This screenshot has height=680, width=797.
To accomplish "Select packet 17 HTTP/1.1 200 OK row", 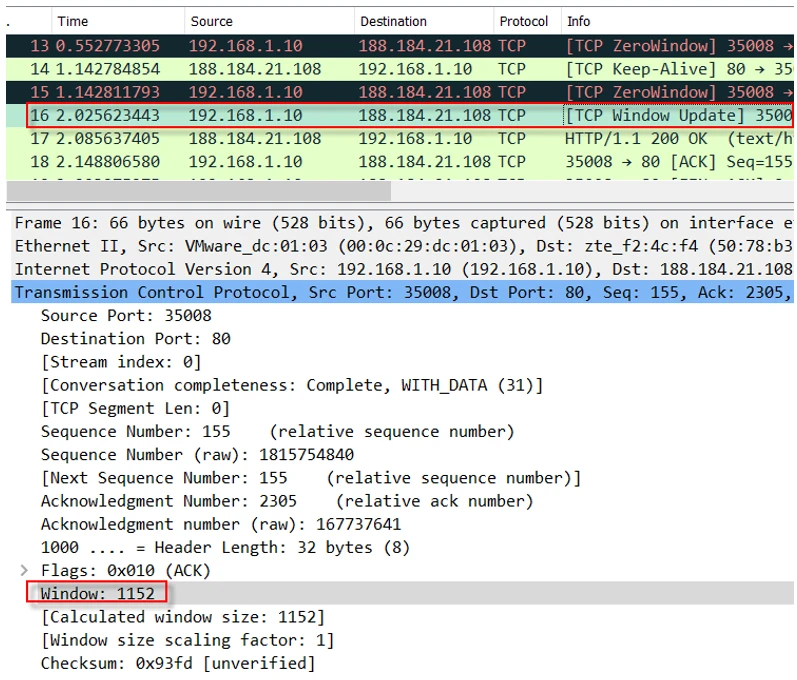I will click(x=400, y=138).
